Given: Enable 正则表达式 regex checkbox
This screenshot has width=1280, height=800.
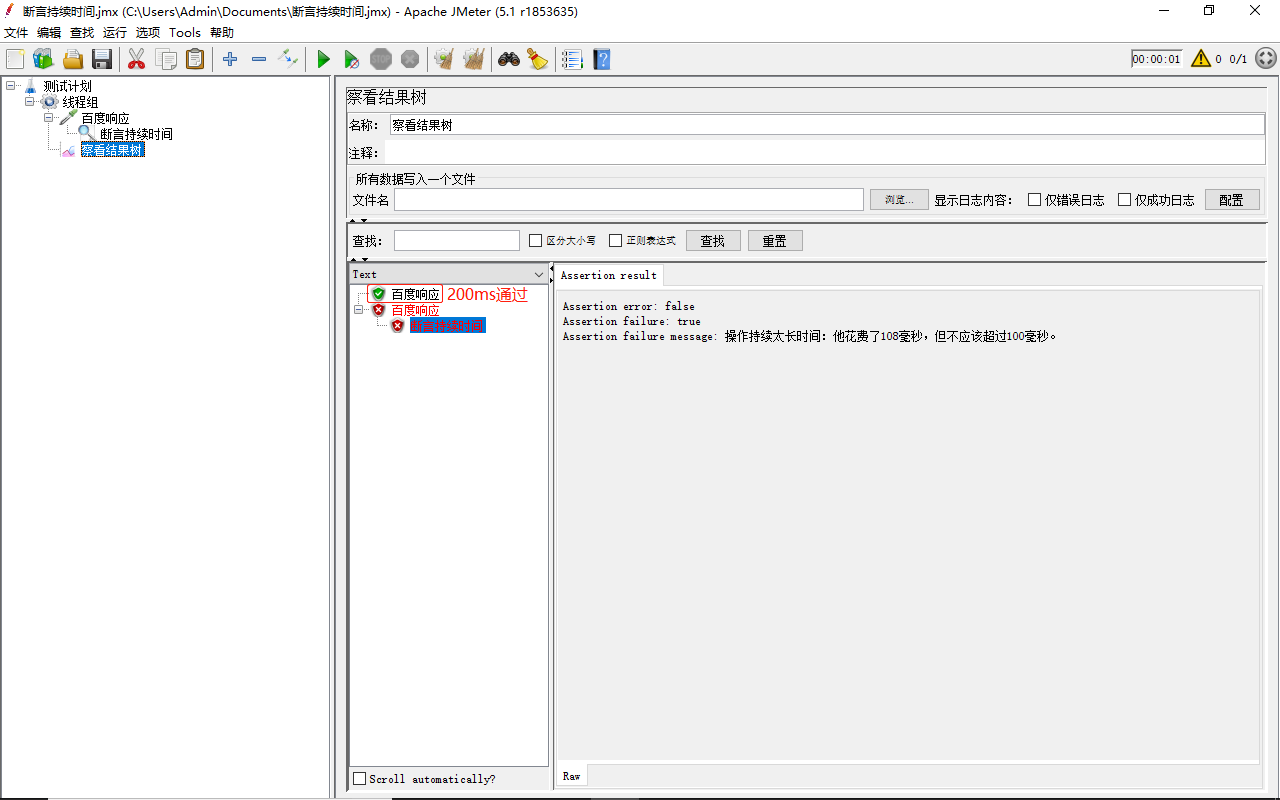Looking at the screenshot, I should (x=615, y=241).
